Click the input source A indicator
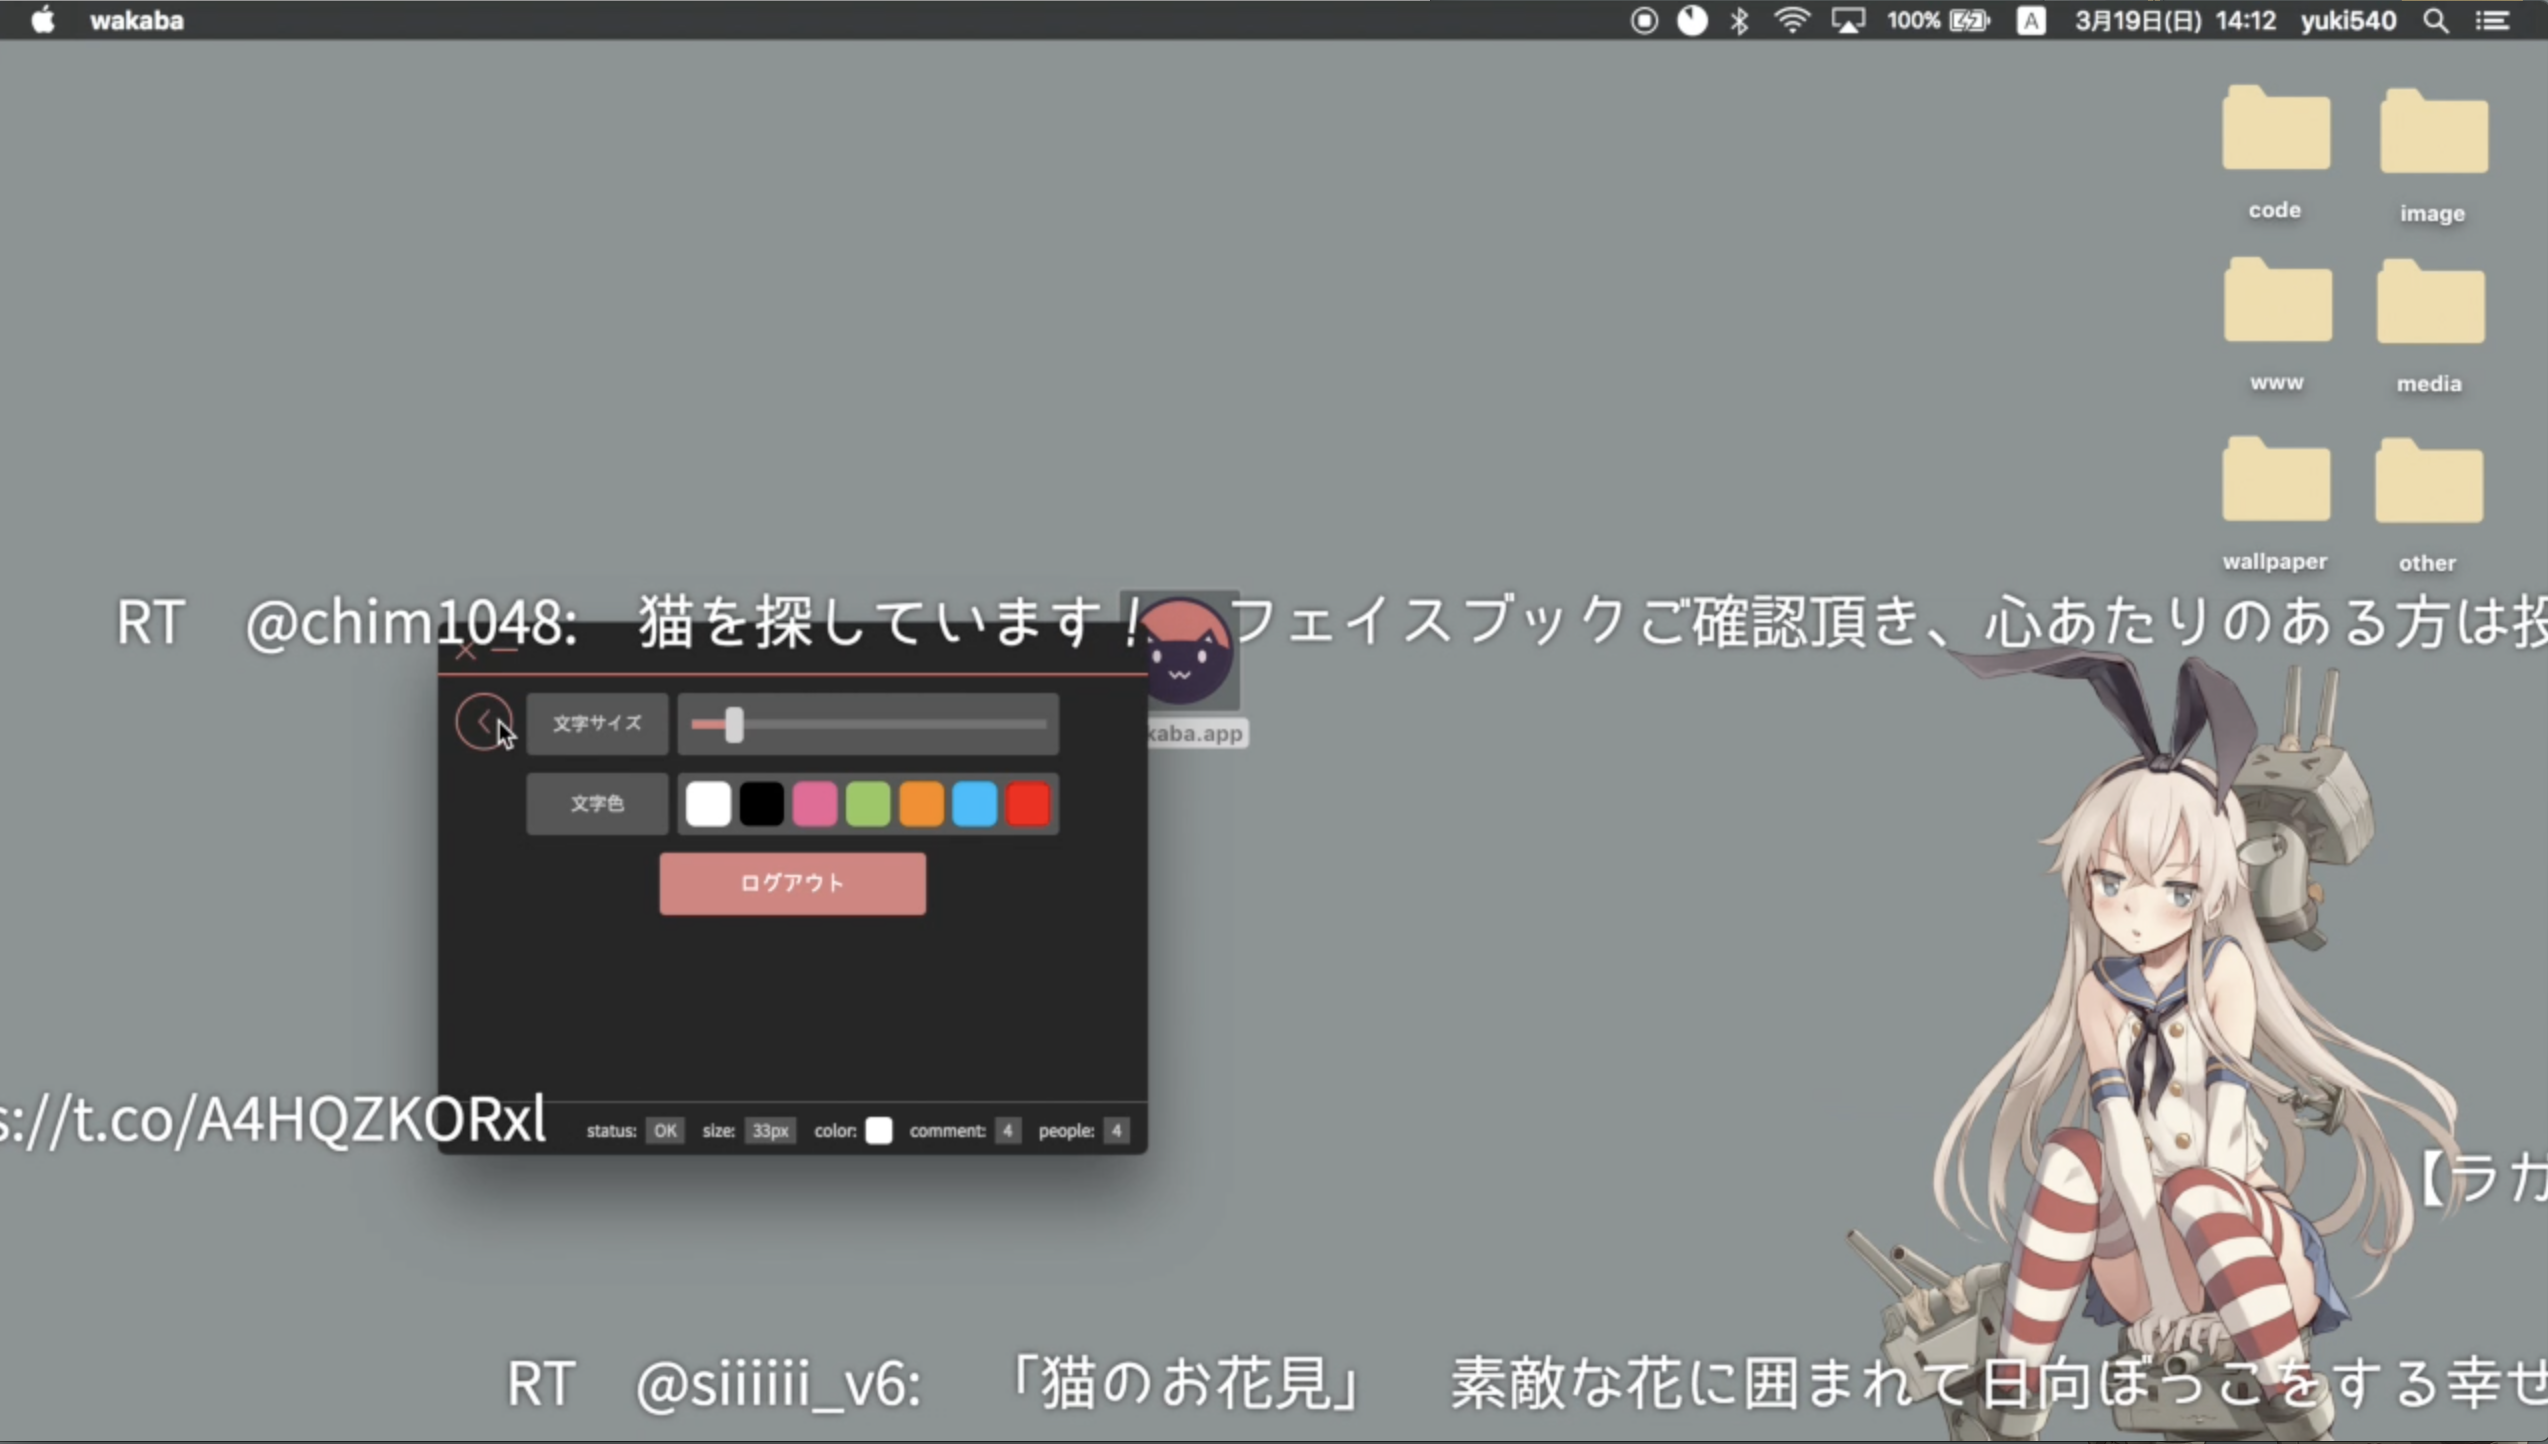The width and height of the screenshot is (2548, 1444). coord(2030,21)
